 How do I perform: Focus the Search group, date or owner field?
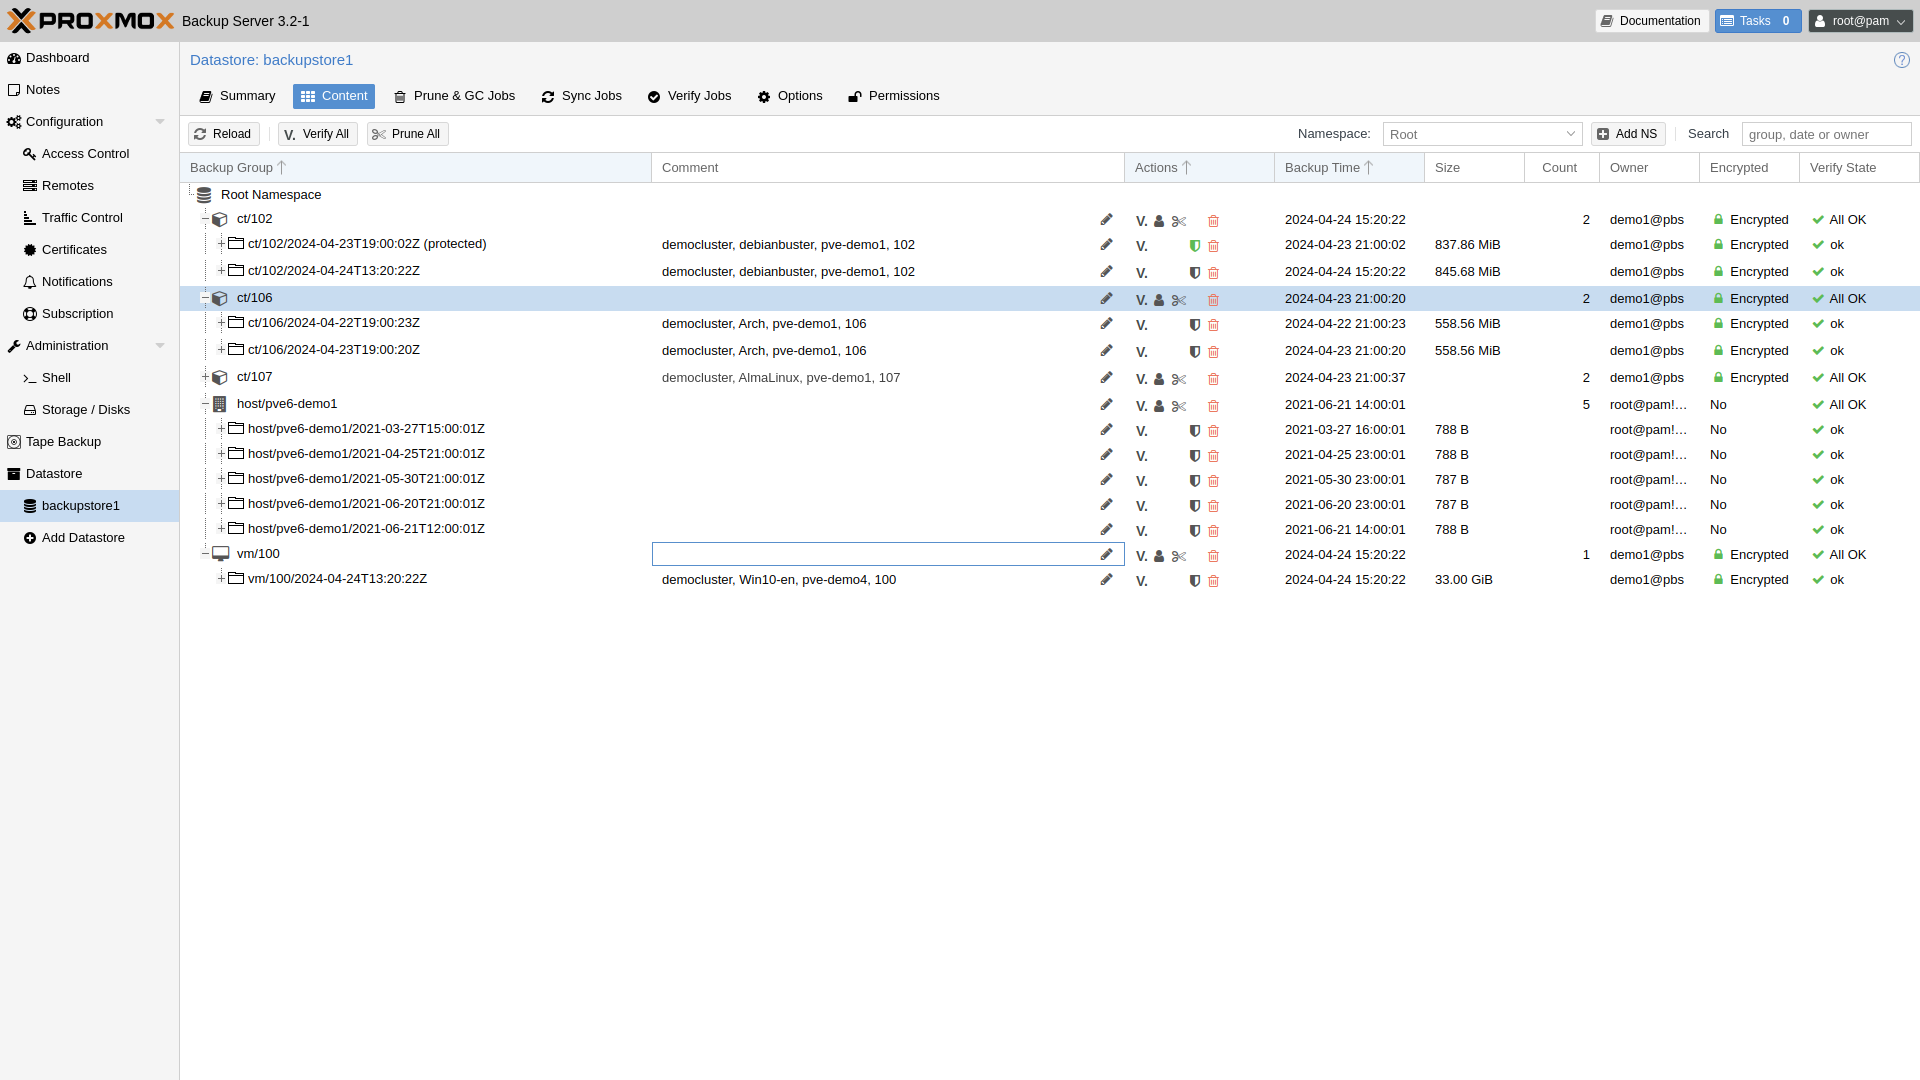point(1825,134)
